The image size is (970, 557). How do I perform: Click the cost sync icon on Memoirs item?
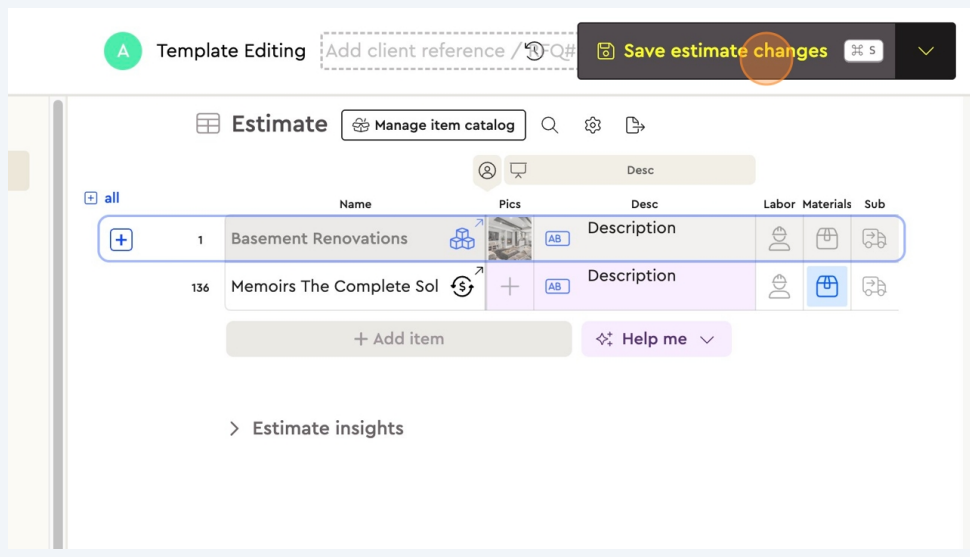point(462,287)
